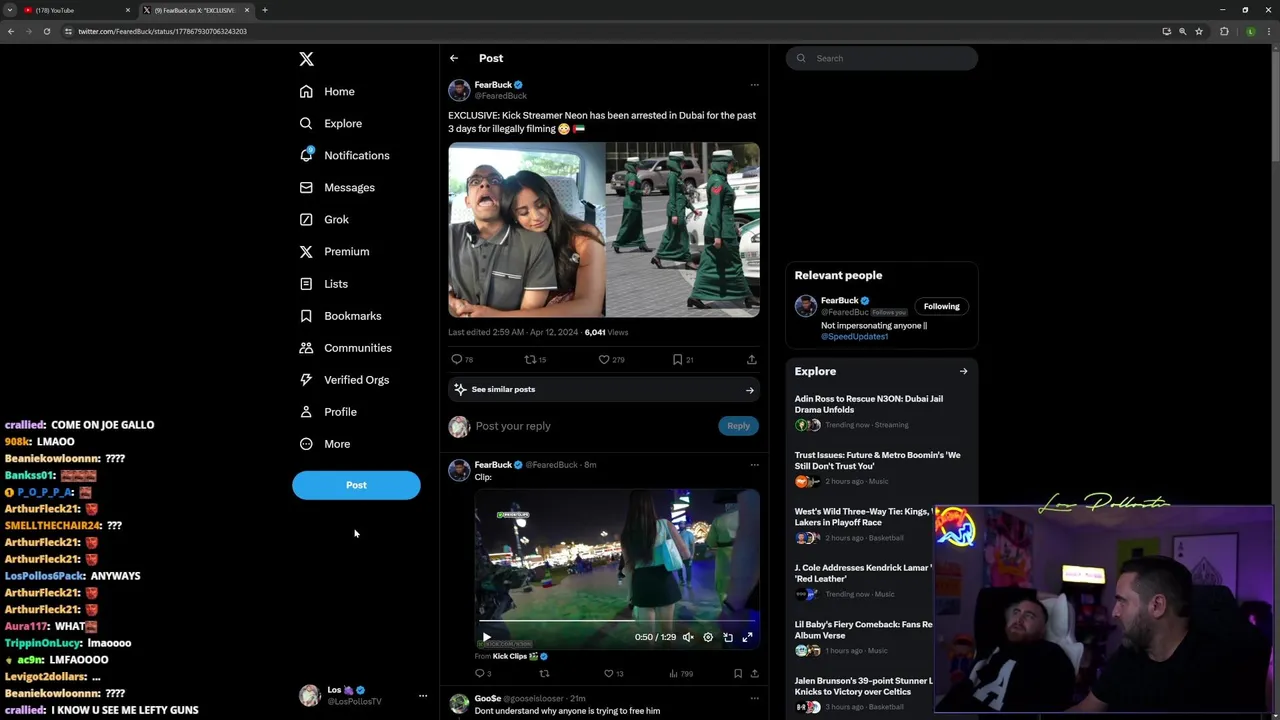
Task: Reload the page
Action: 47,31
